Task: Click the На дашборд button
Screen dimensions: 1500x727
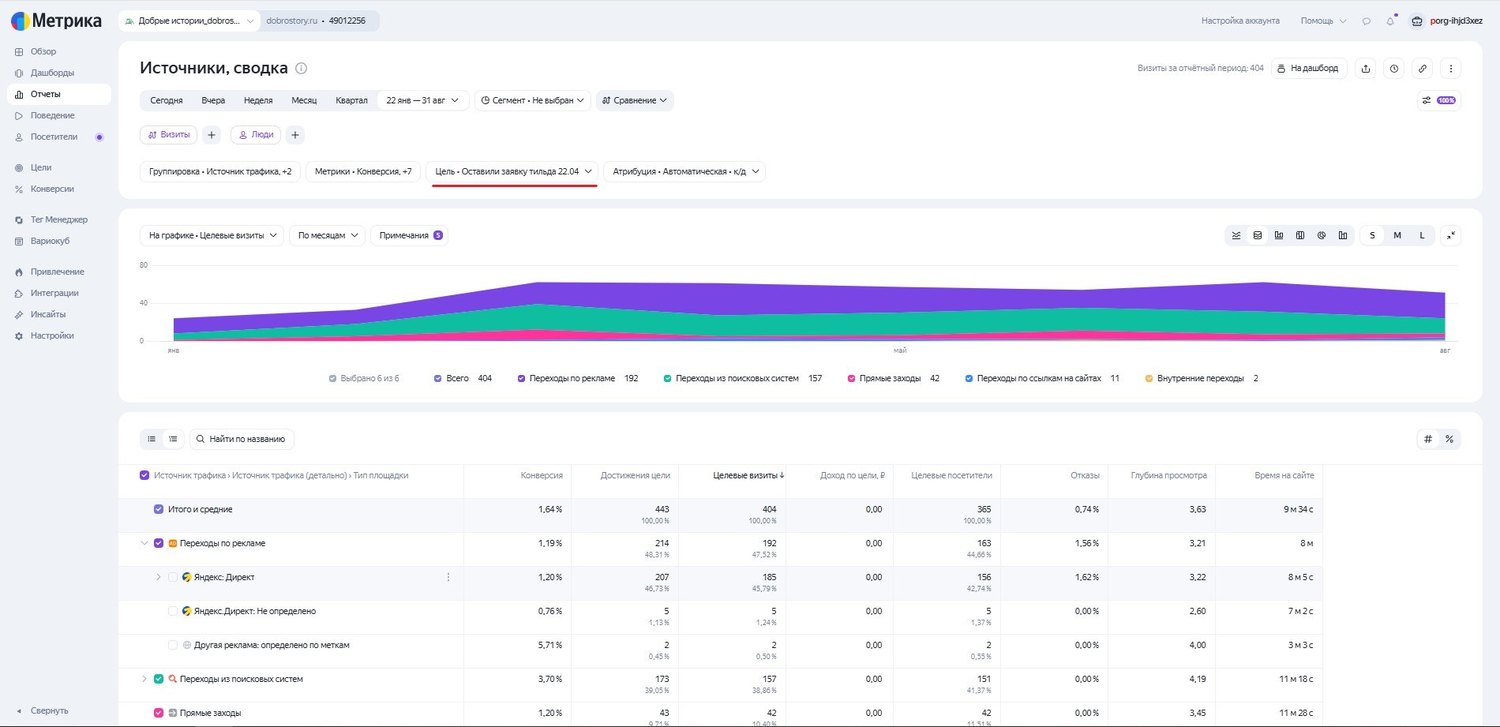Action: tap(1309, 68)
